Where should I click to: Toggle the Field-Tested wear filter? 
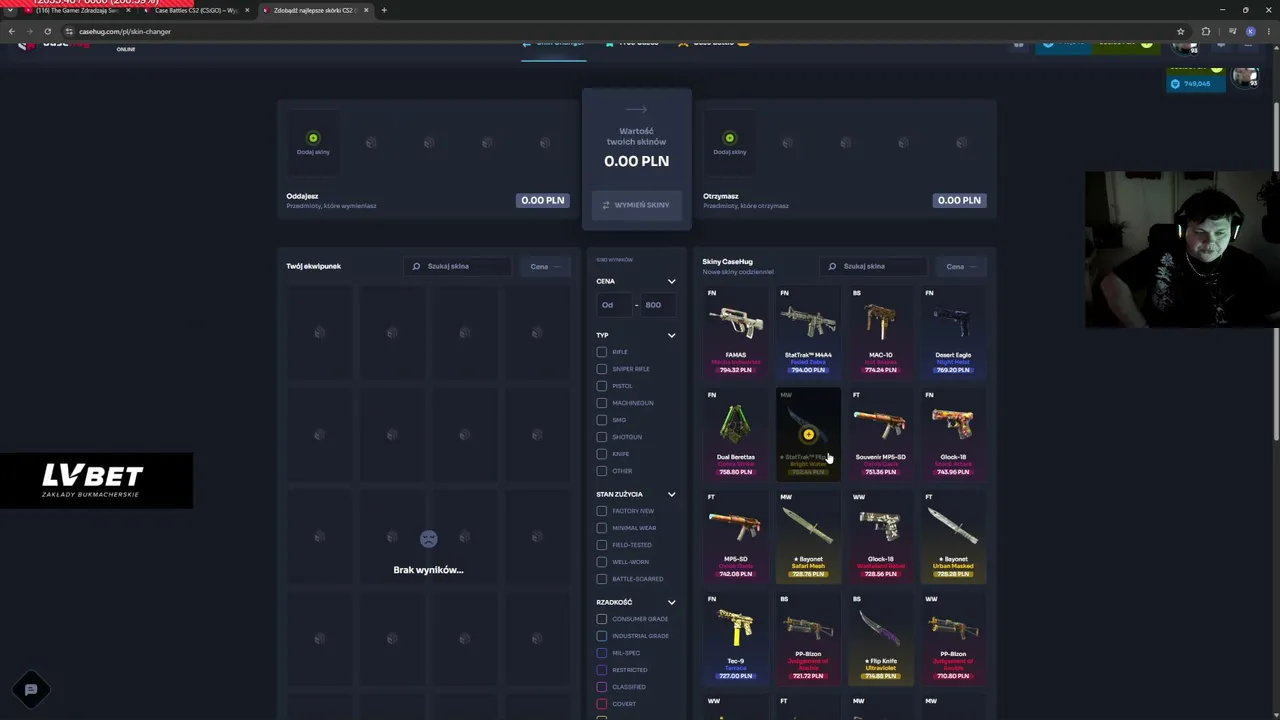tap(601, 545)
